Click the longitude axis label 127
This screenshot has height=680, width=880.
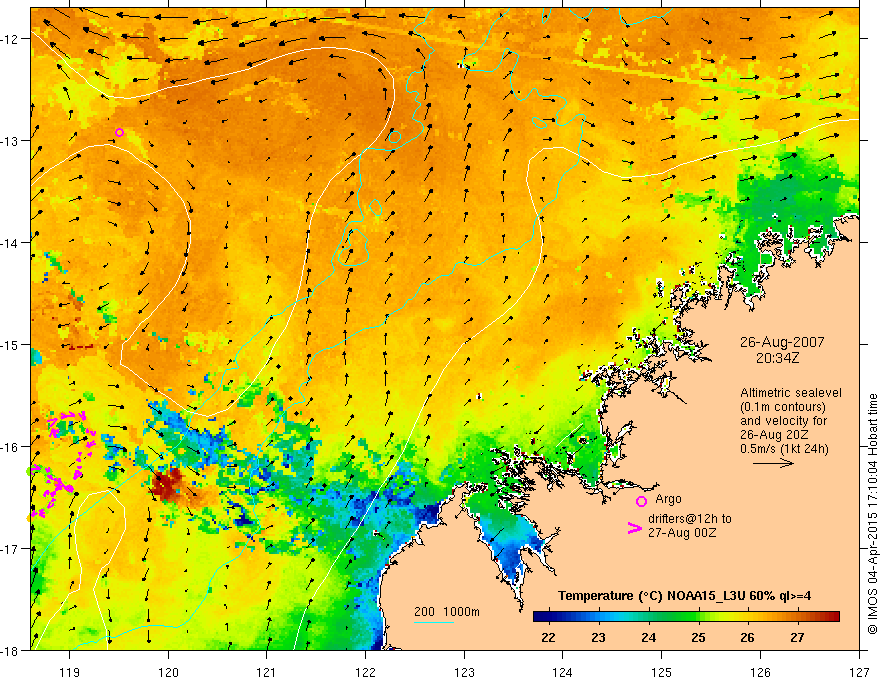point(859,672)
